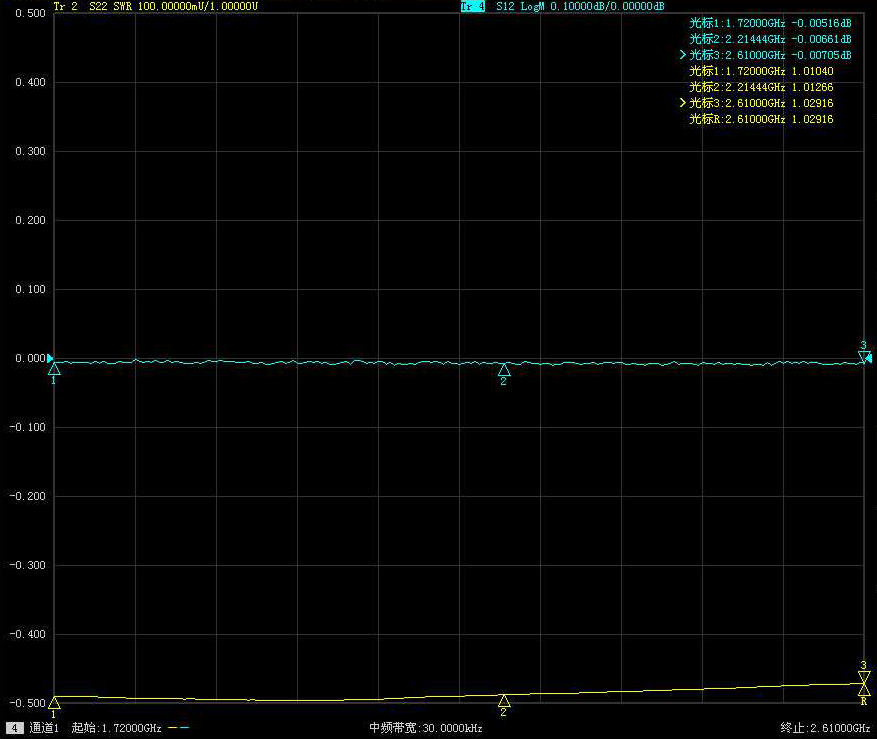
Task: Click yellow reference marker R readout line
Action: [761, 119]
